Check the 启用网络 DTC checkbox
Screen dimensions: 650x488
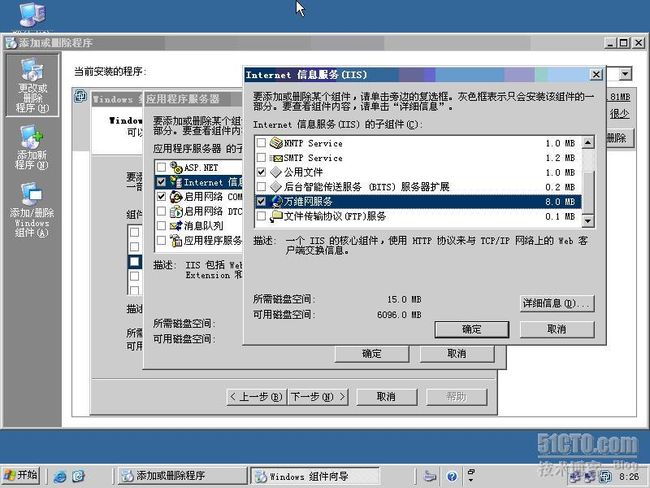[x=161, y=211]
